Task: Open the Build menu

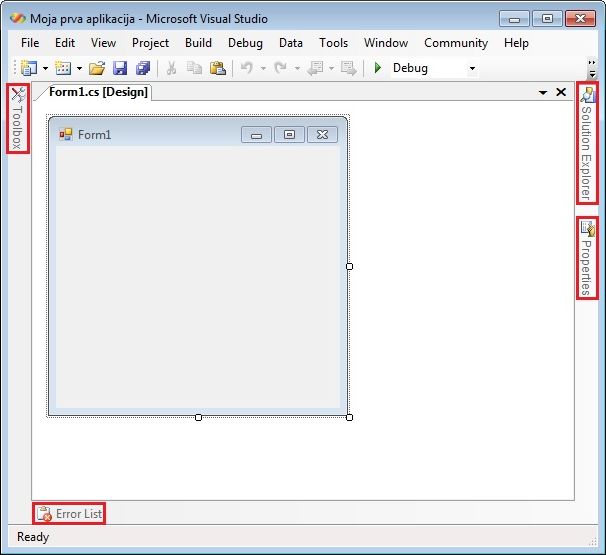Action: click(x=198, y=43)
